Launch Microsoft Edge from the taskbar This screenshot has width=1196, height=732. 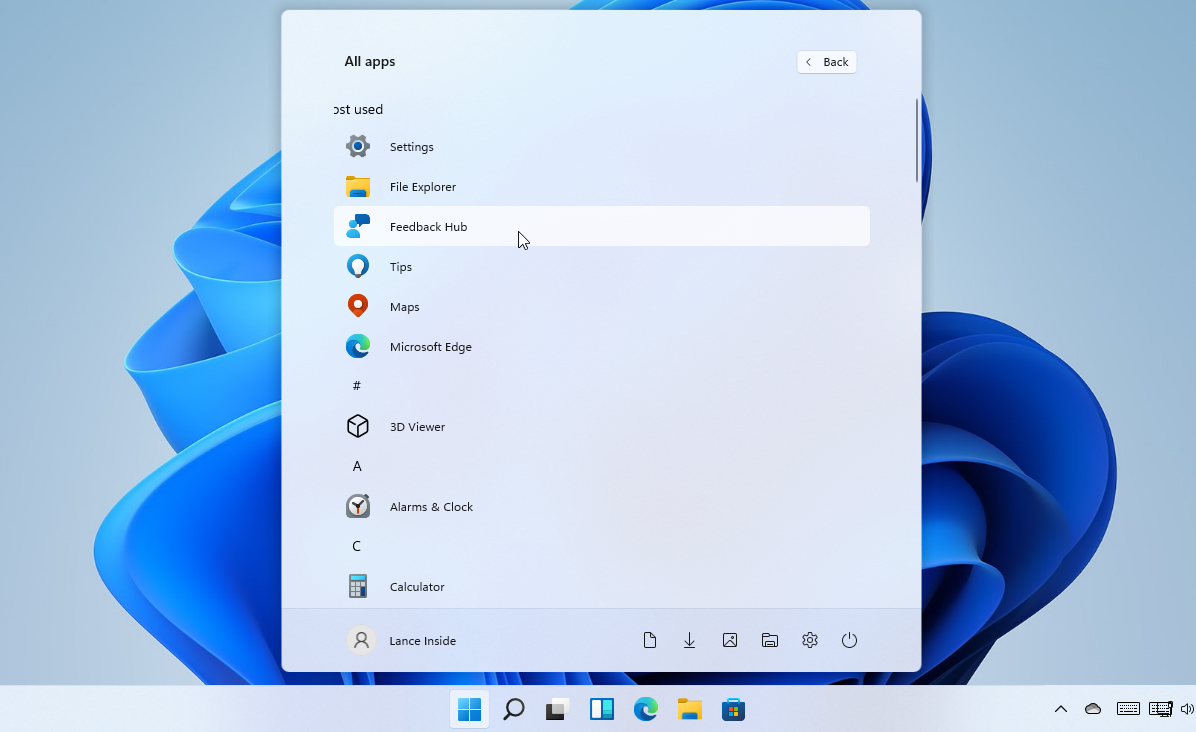[x=645, y=709]
